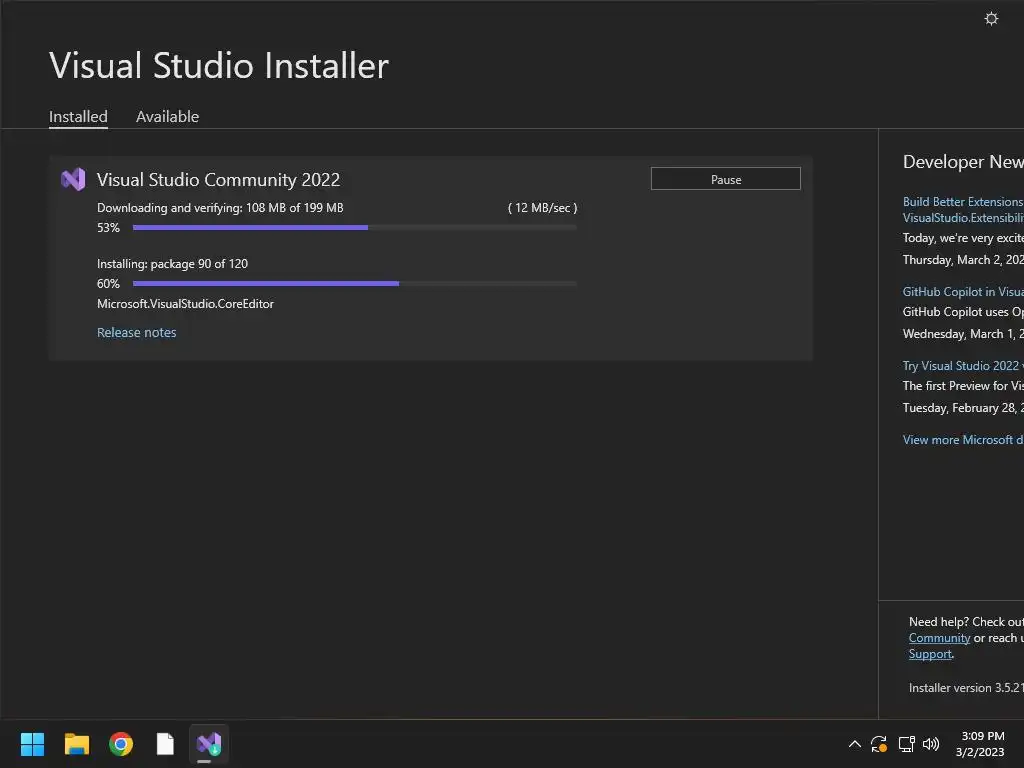Click the sync update tray icon
The height and width of the screenshot is (768, 1024).
tap(879, 744)
